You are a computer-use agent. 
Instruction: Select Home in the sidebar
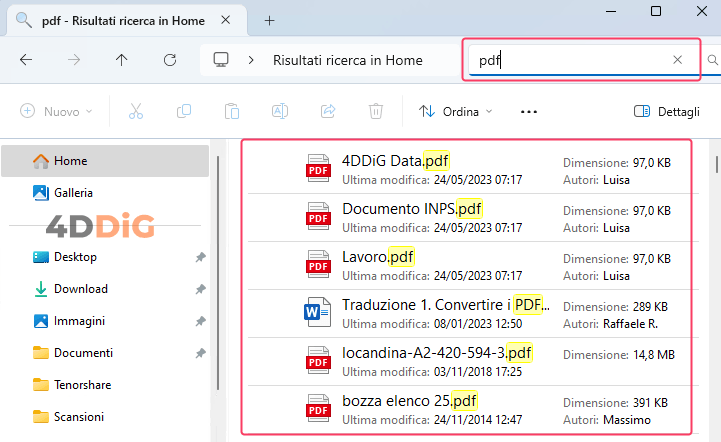(x=105, y=161)
